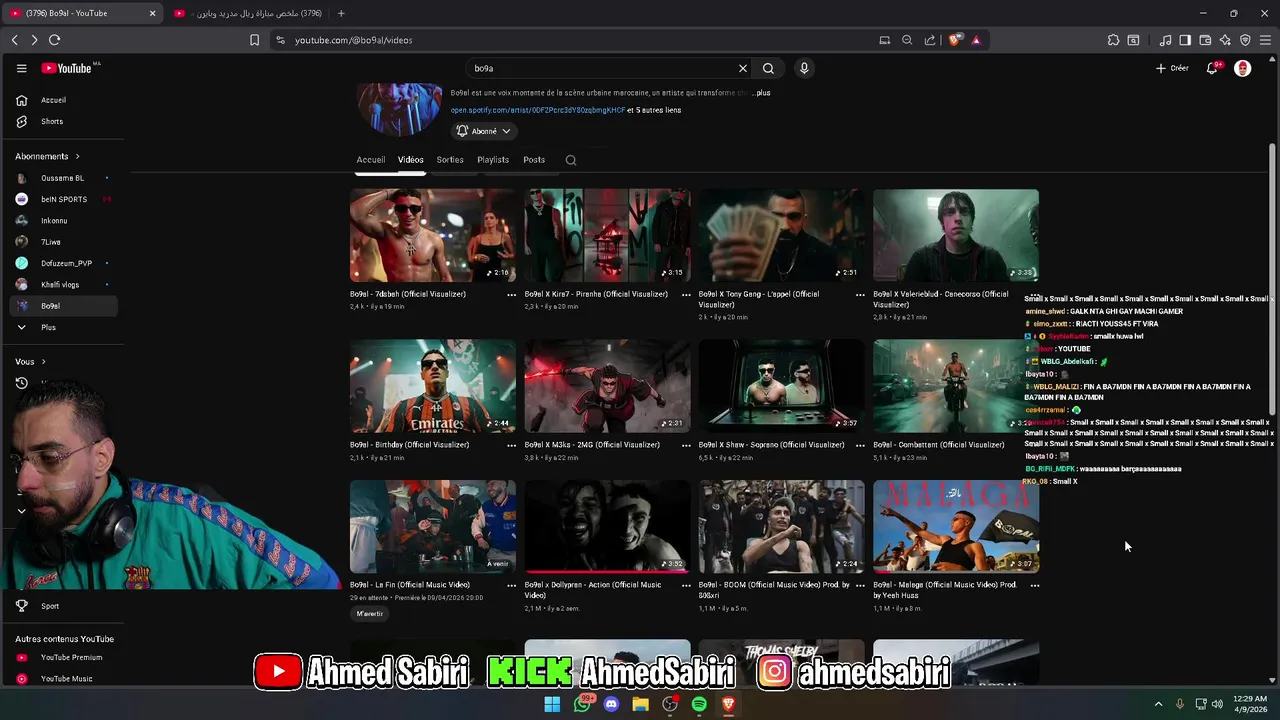Click the YouTube search input field
Screen dimensions: 1280x720
point(600,68)
